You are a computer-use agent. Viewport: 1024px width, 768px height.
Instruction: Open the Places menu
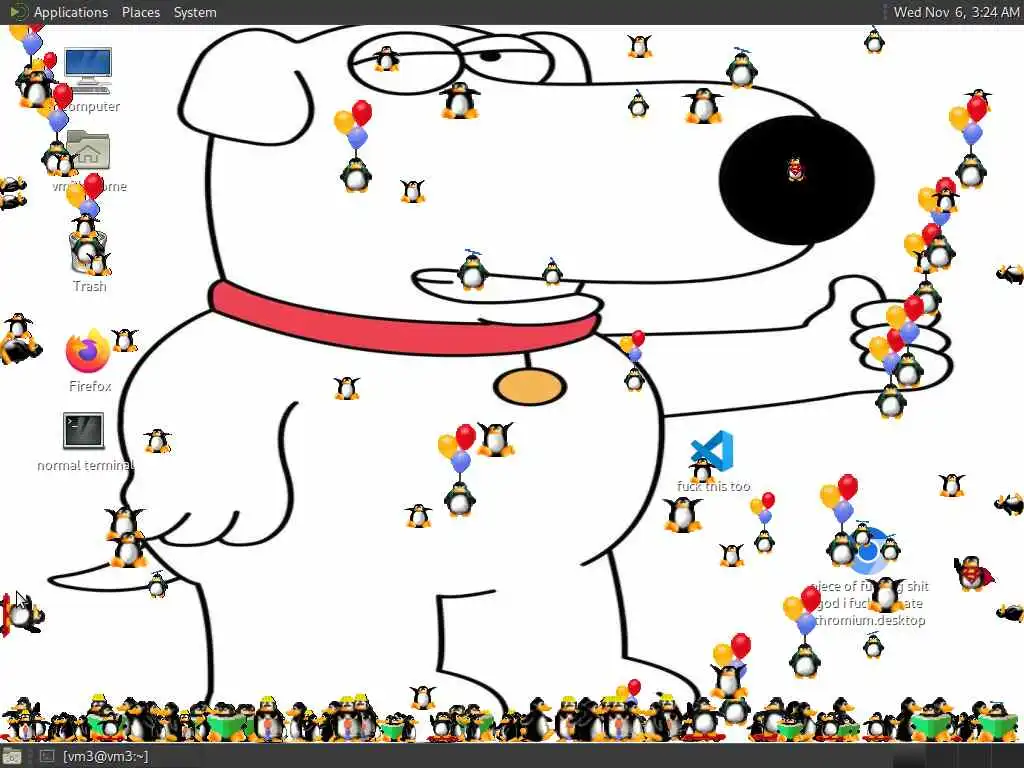click(140, 12)
